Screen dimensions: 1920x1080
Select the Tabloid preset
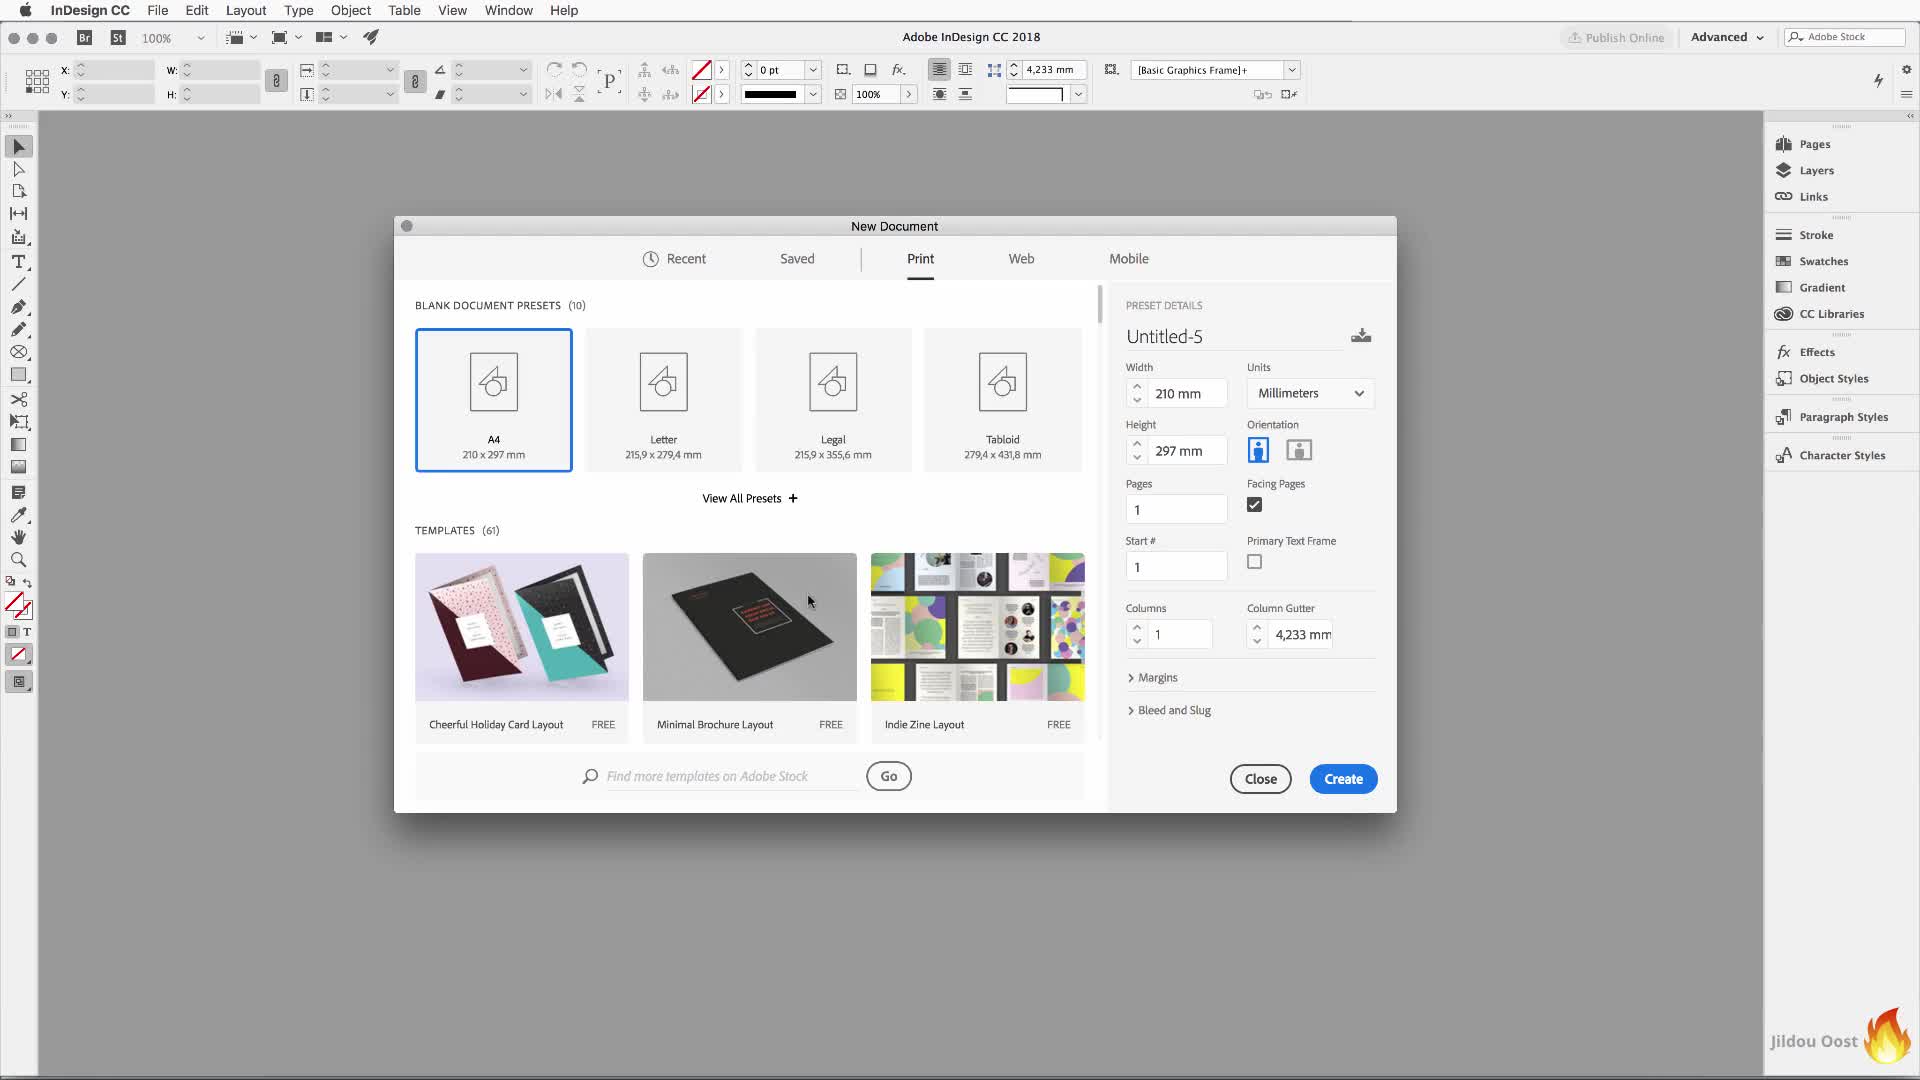click(1002, 400)
